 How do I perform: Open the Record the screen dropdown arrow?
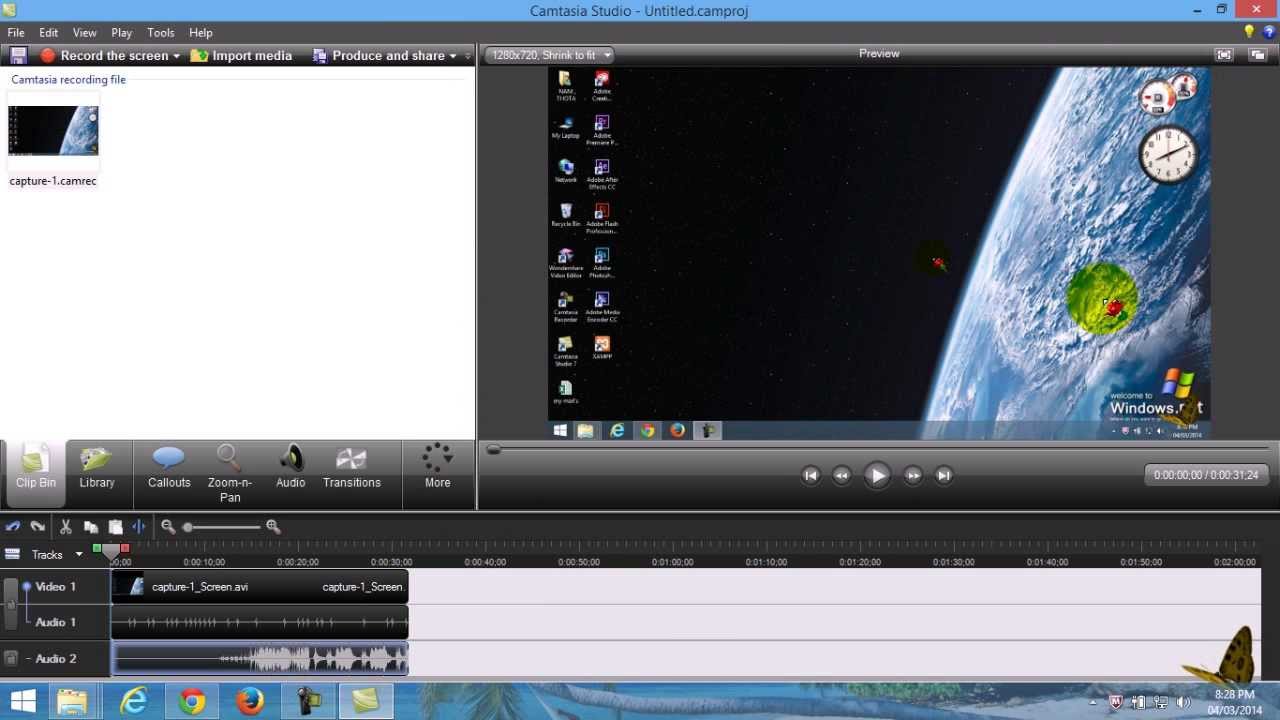tap(177, 56)
